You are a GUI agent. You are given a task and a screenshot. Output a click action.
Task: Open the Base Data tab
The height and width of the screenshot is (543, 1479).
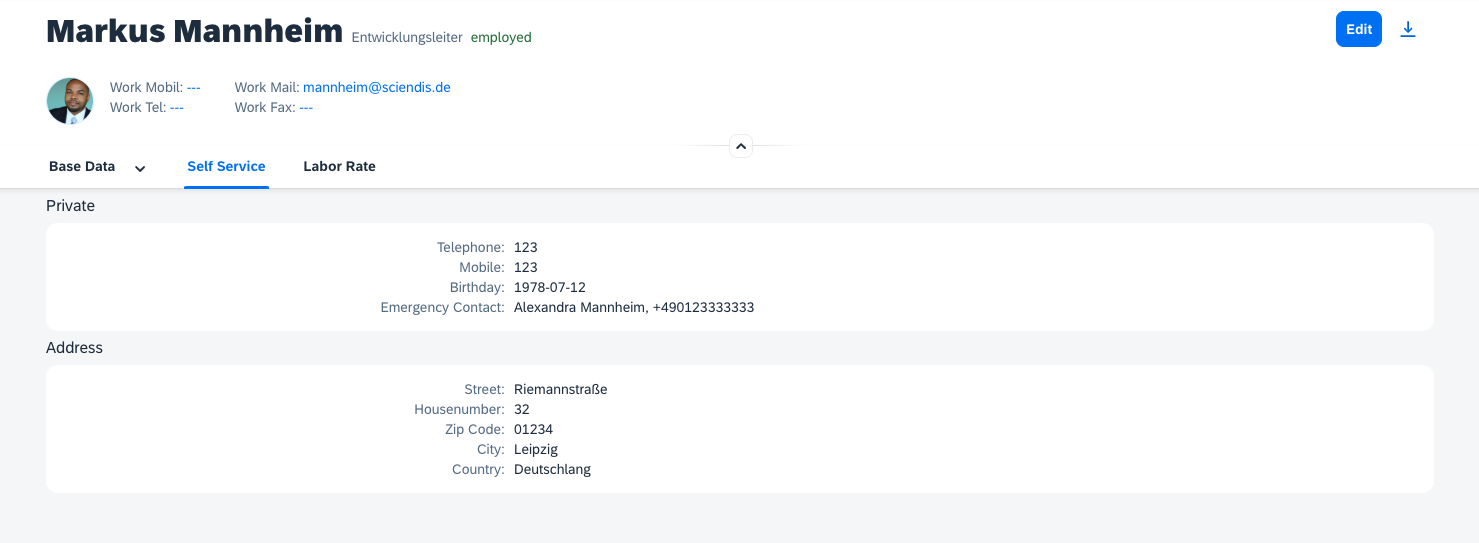pyautogui.click(x=82, y=166)
